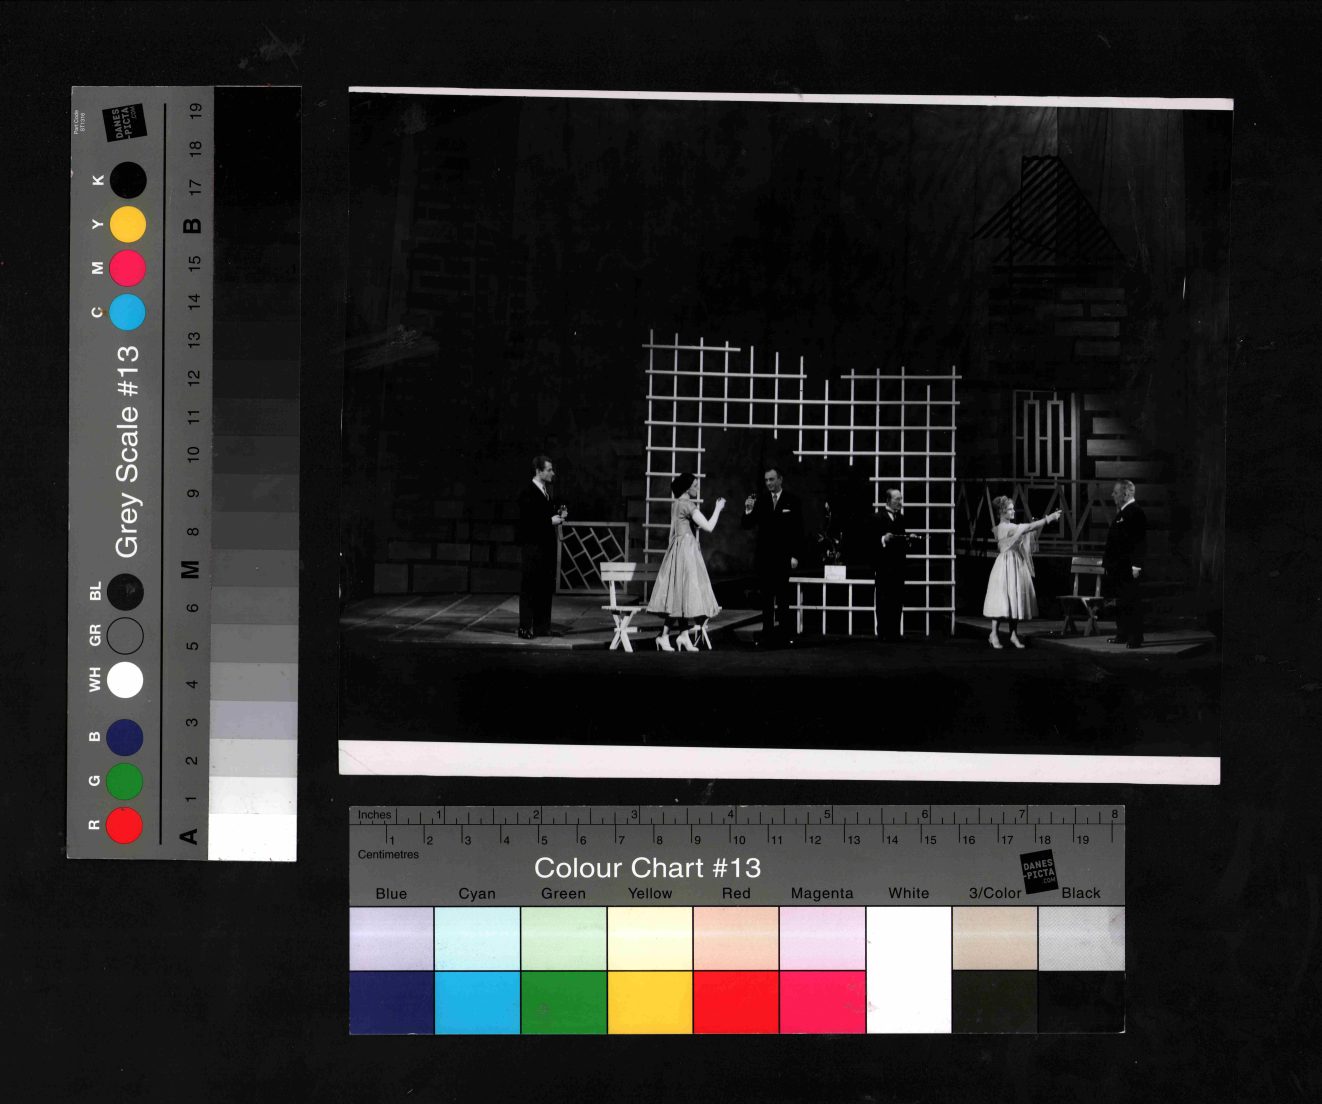The height and width of the screenshot is (1104, 1322).
Task: Click the 'Centimetres' ruler label
Action: [x=388, y=855]
